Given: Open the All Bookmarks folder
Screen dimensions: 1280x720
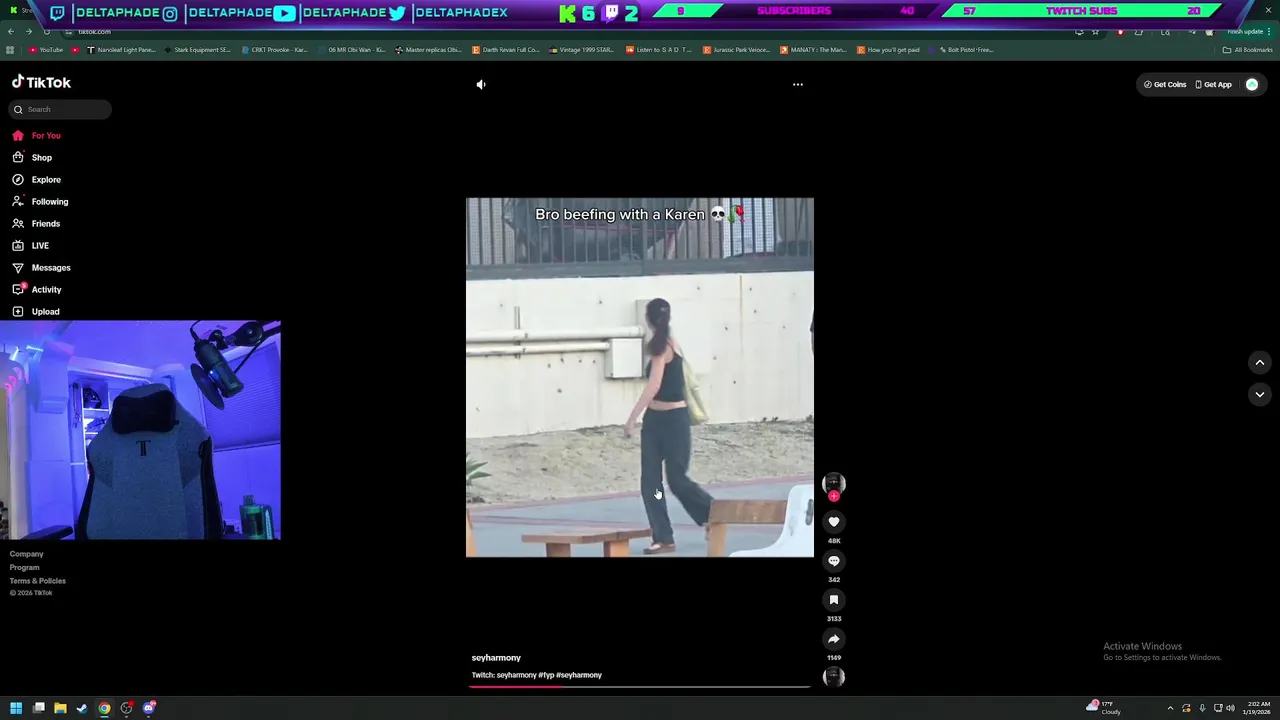Looking at the screenshot, I should pos(1248,50).
